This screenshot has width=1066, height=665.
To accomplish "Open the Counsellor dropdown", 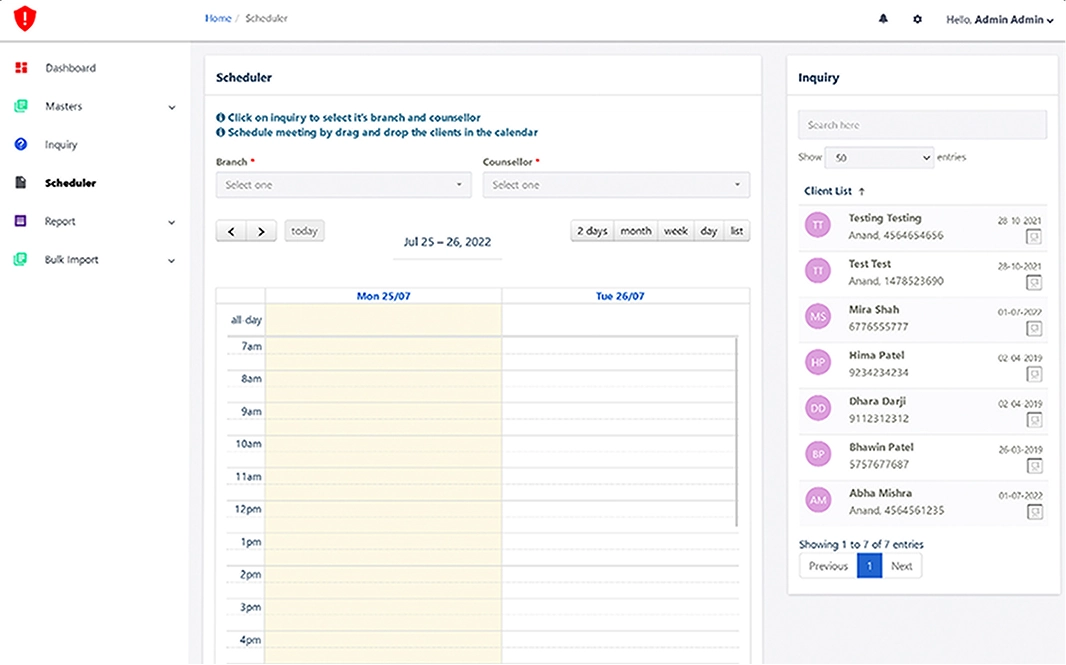I will pos(615,185).
